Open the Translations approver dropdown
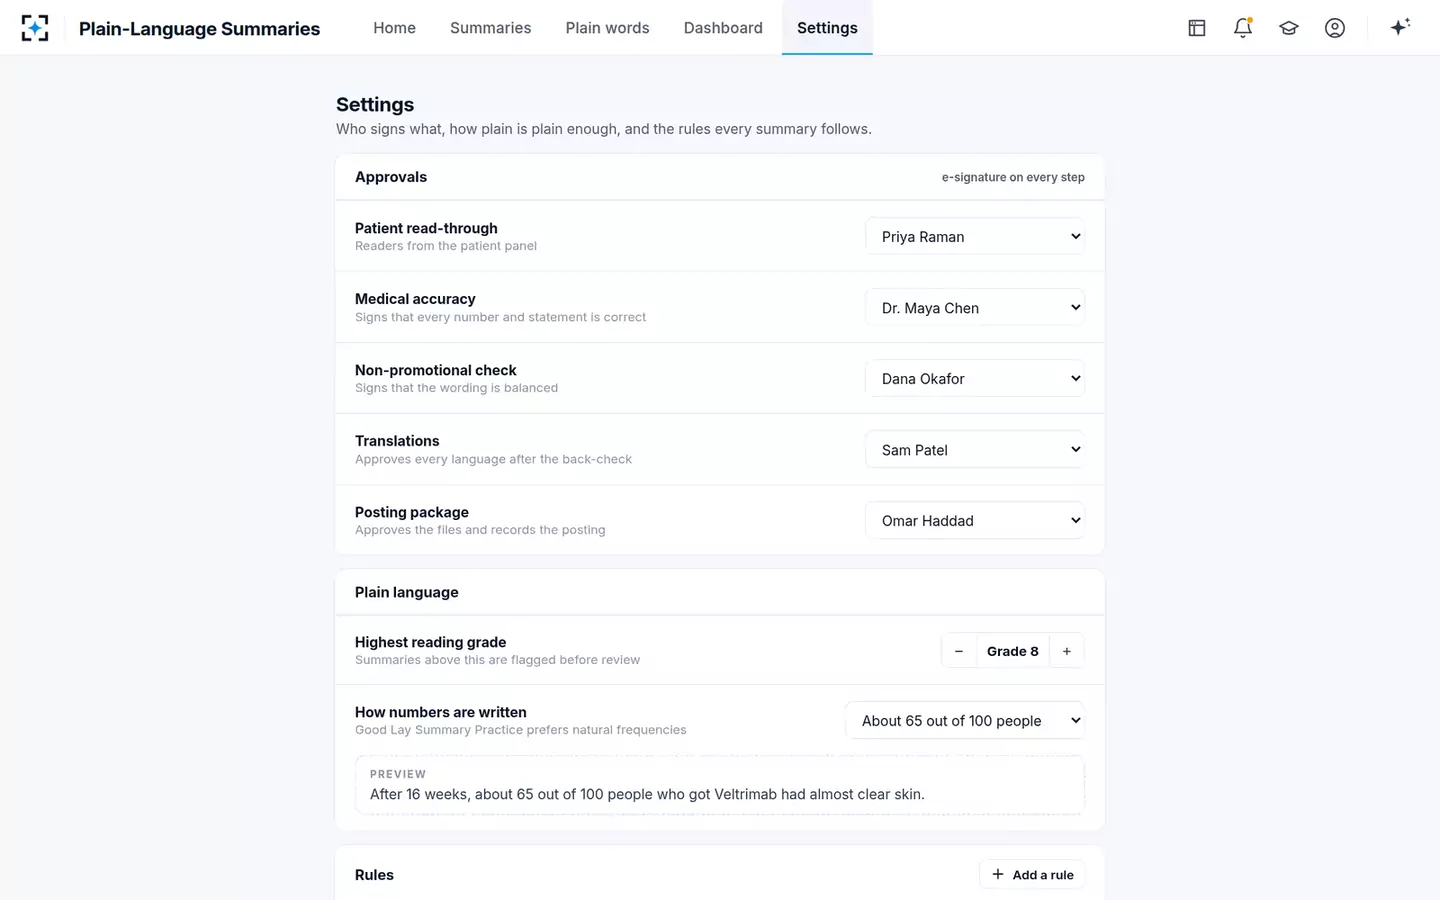The width and height of the screenshot is (1440, 900). [x=975, y=450]
